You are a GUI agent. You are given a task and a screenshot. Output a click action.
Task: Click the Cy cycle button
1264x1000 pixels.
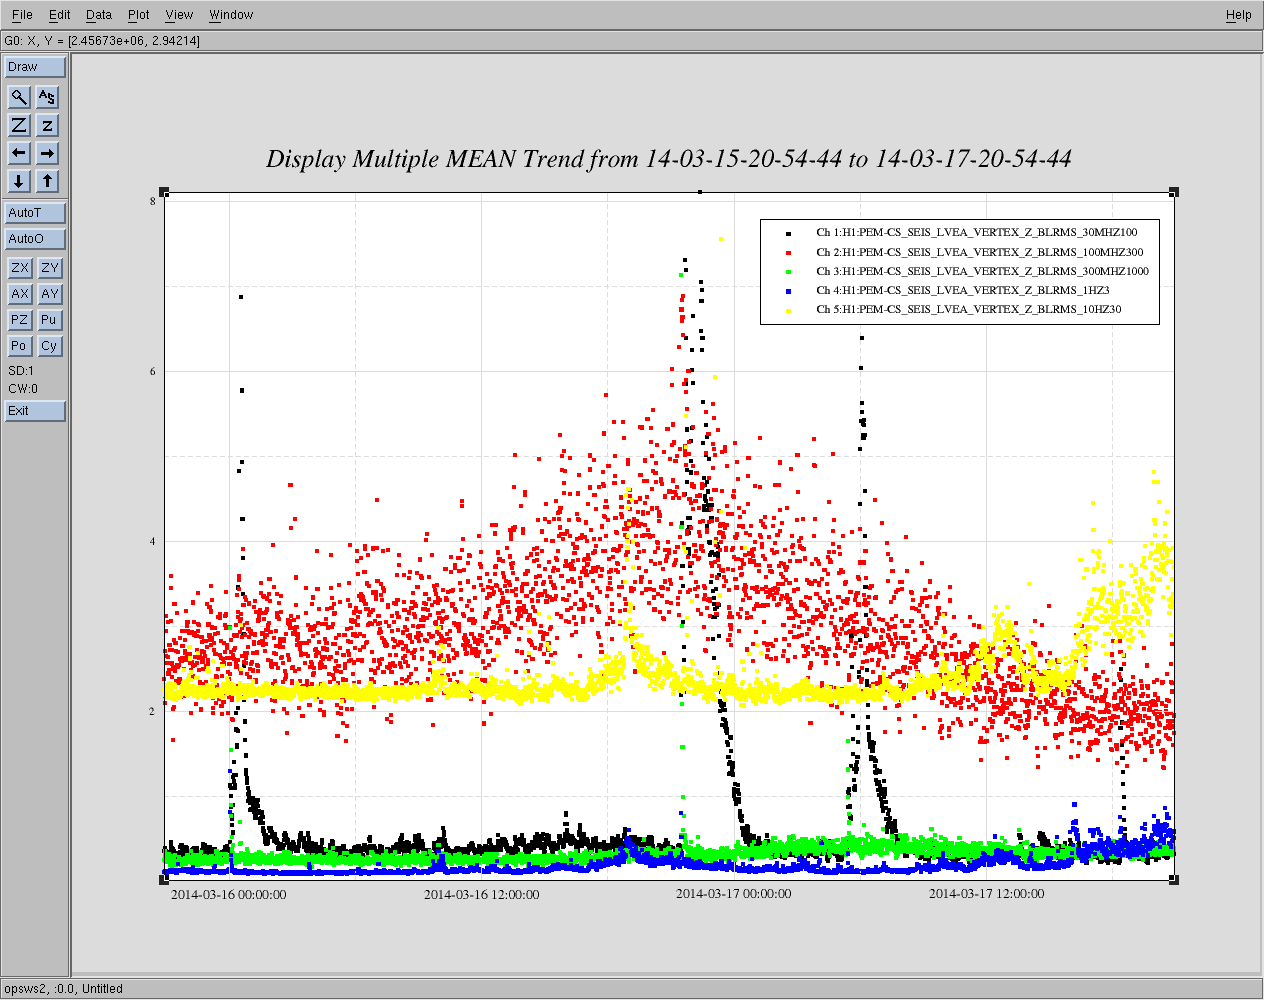[49, 346]
